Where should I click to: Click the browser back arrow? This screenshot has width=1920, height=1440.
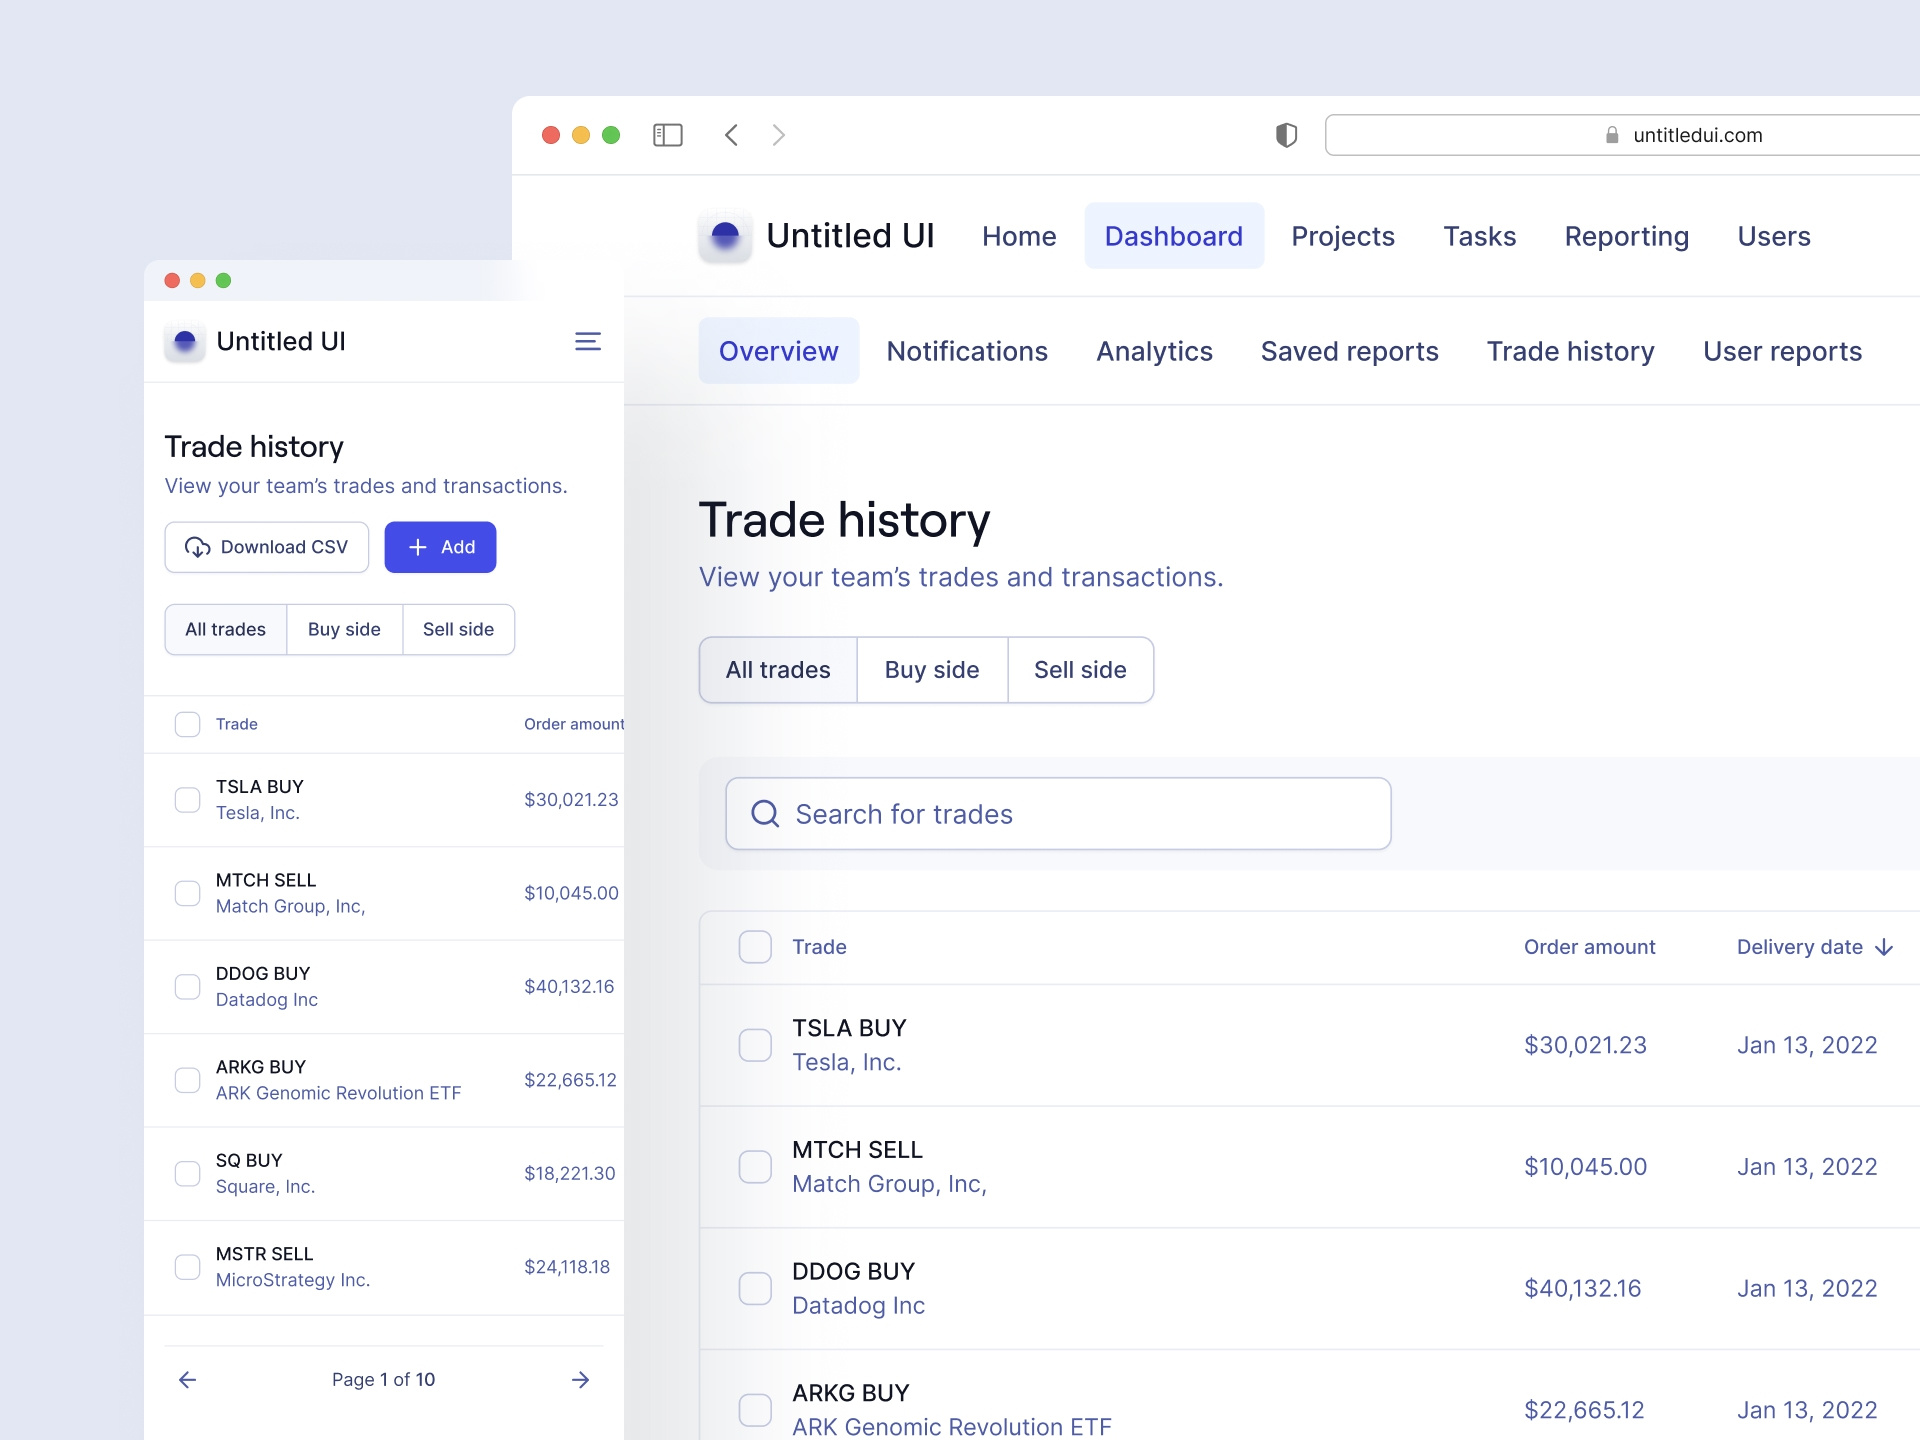731,135
